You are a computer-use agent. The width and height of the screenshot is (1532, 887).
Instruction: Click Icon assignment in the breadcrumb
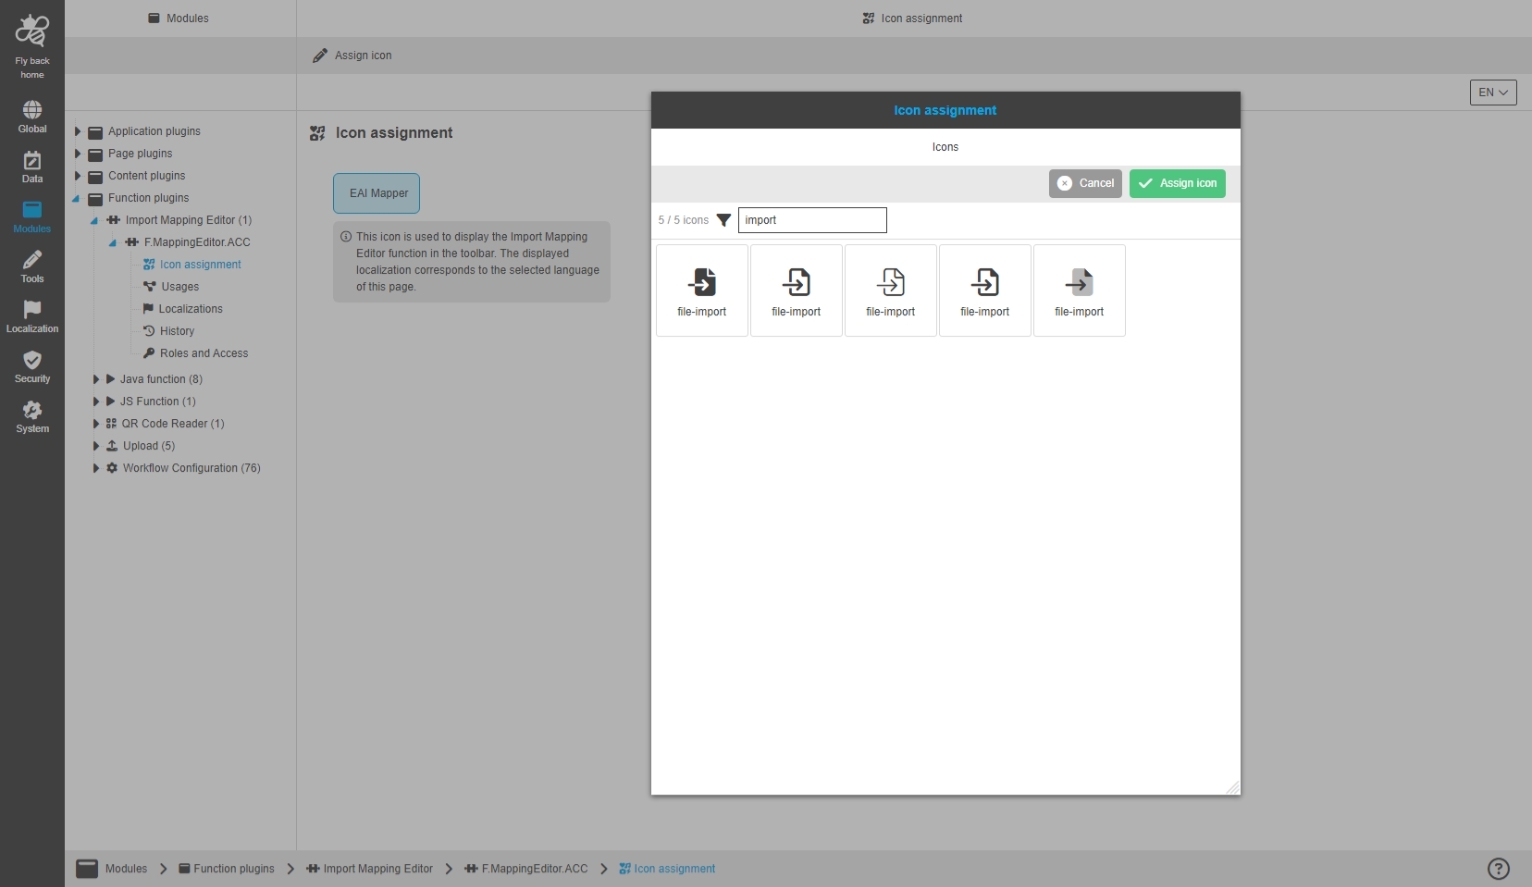click(x=667, y=869)
